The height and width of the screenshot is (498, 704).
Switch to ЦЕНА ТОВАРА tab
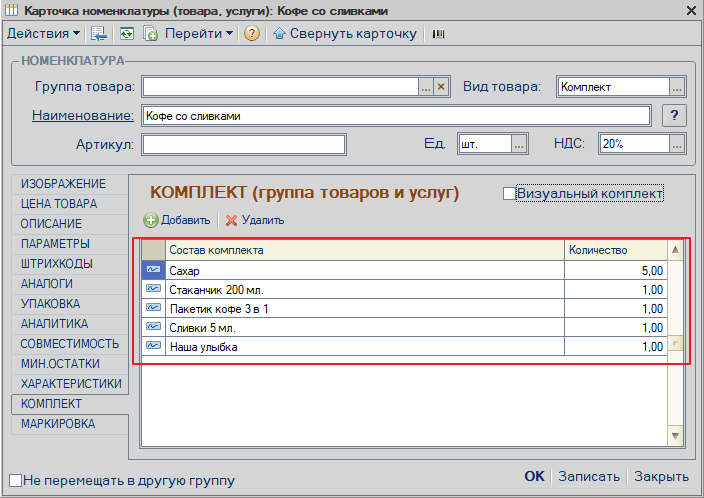coord(70,204)
